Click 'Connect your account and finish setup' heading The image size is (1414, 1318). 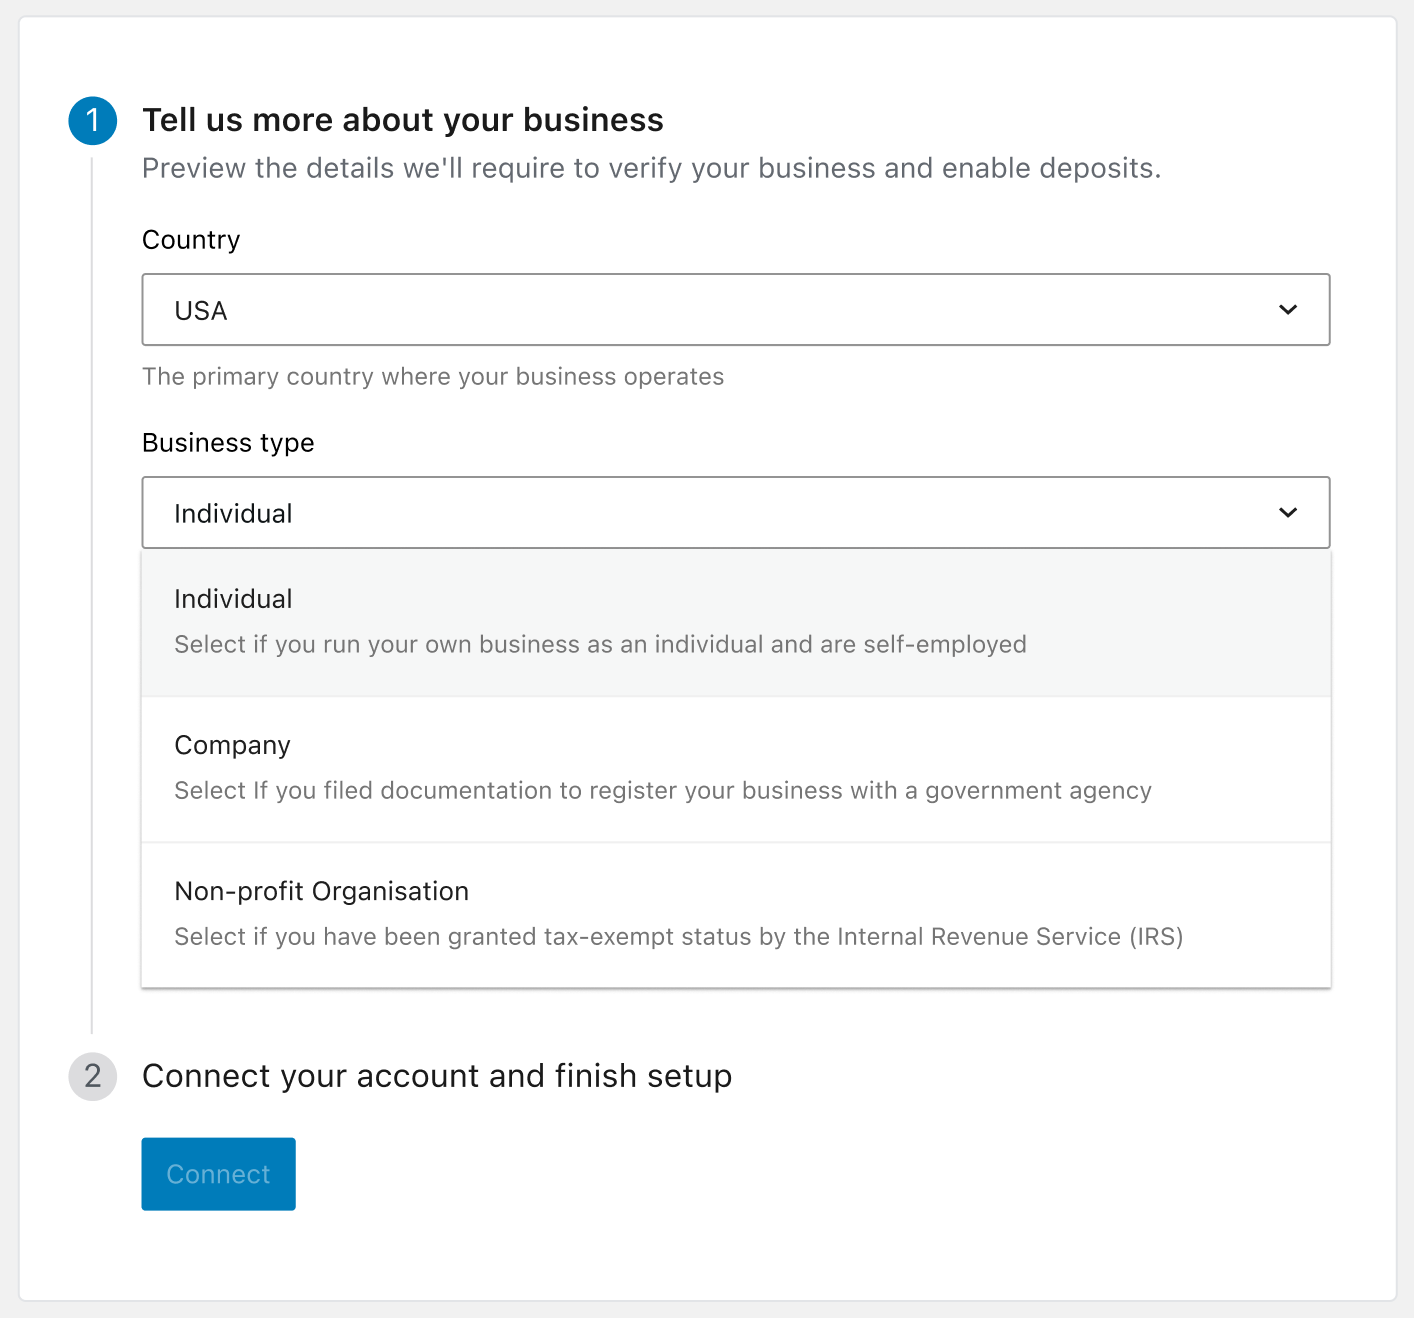tap(437, 1077)
